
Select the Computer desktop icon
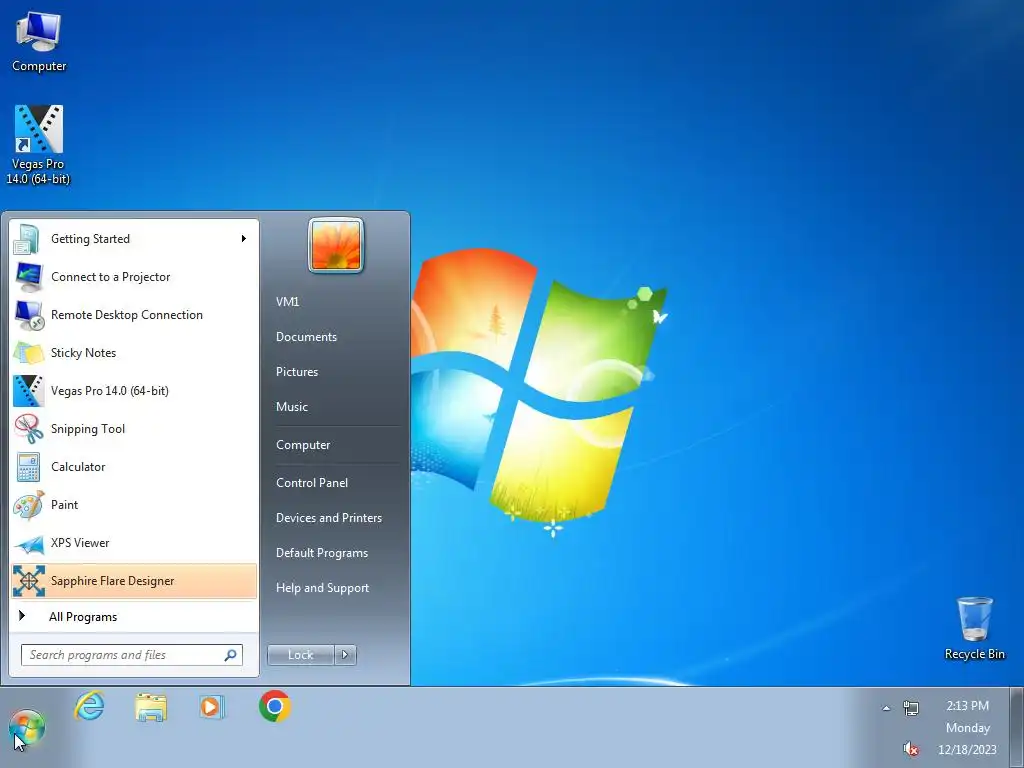click(39, 41)
